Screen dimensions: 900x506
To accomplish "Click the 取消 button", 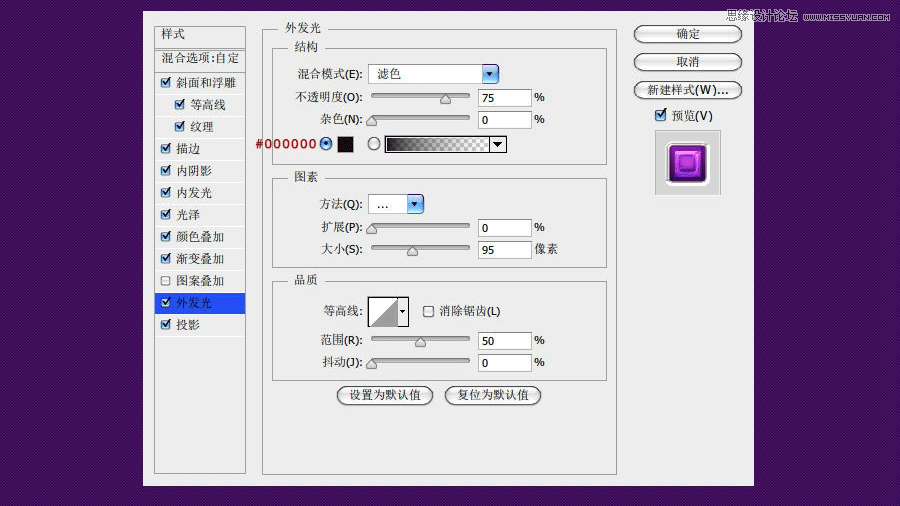I will tap(688, 61).
